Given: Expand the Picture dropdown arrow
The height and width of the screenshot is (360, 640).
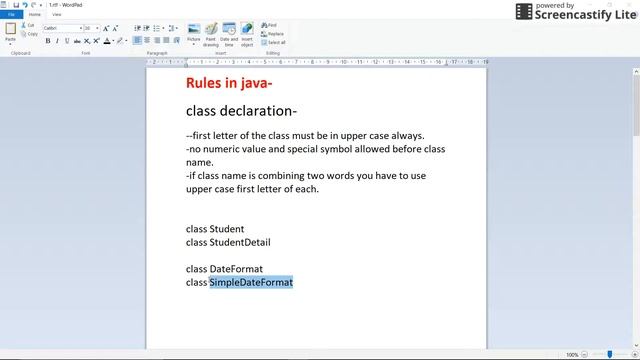Looking at the screenshot, I should 194,44.
